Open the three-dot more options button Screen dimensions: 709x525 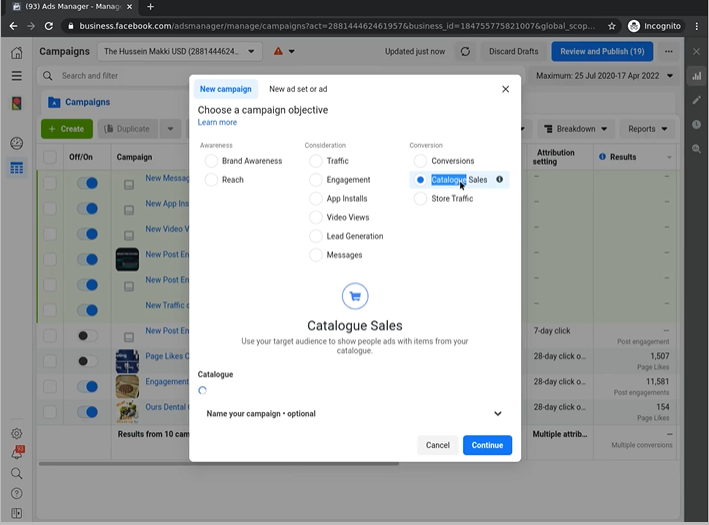669,52
